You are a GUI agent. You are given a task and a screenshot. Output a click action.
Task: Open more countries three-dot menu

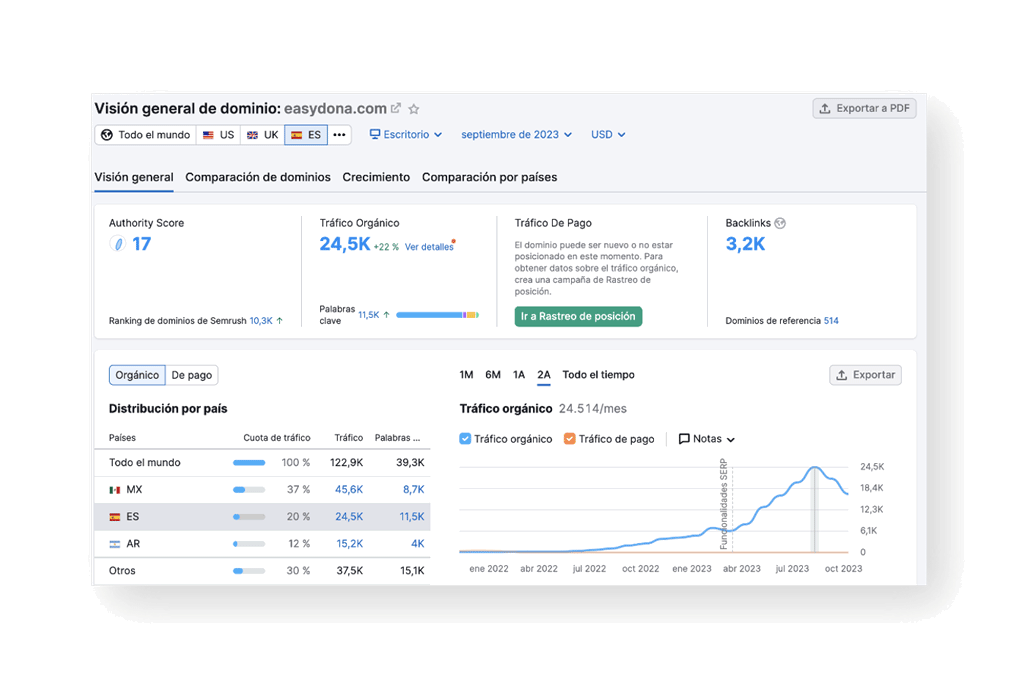tap(340, 135)
